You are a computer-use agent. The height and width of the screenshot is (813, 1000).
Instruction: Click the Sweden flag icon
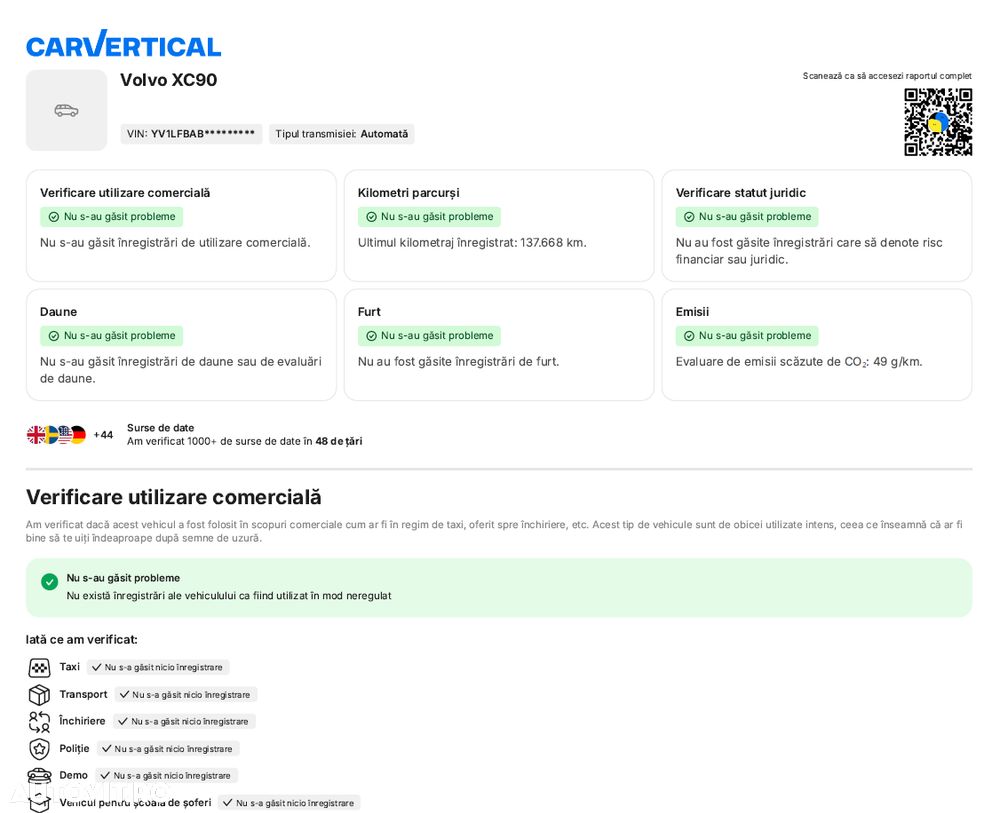(51, 435)
